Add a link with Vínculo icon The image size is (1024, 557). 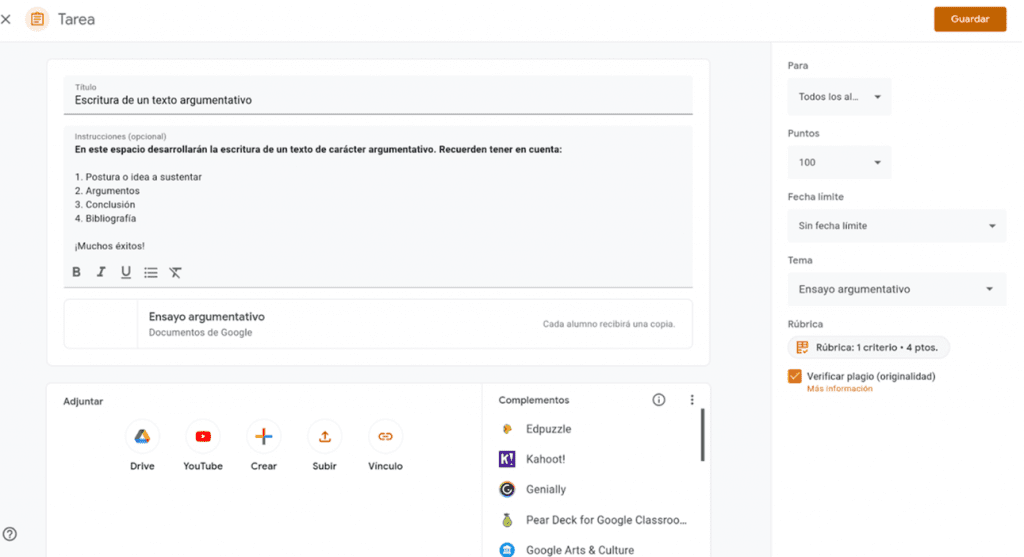coord(385,436)
